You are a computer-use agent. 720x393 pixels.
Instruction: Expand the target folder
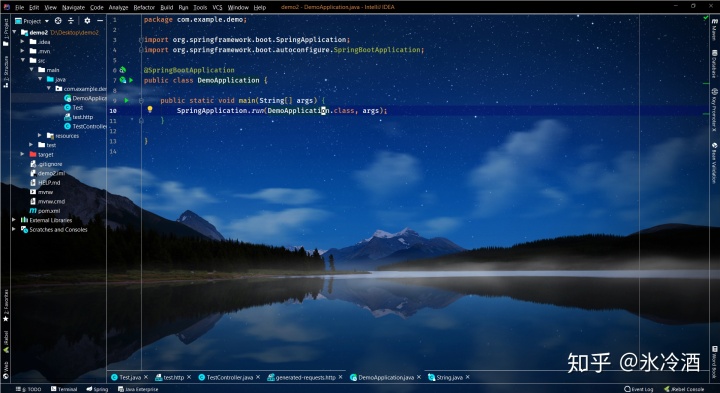pos(22,154)
